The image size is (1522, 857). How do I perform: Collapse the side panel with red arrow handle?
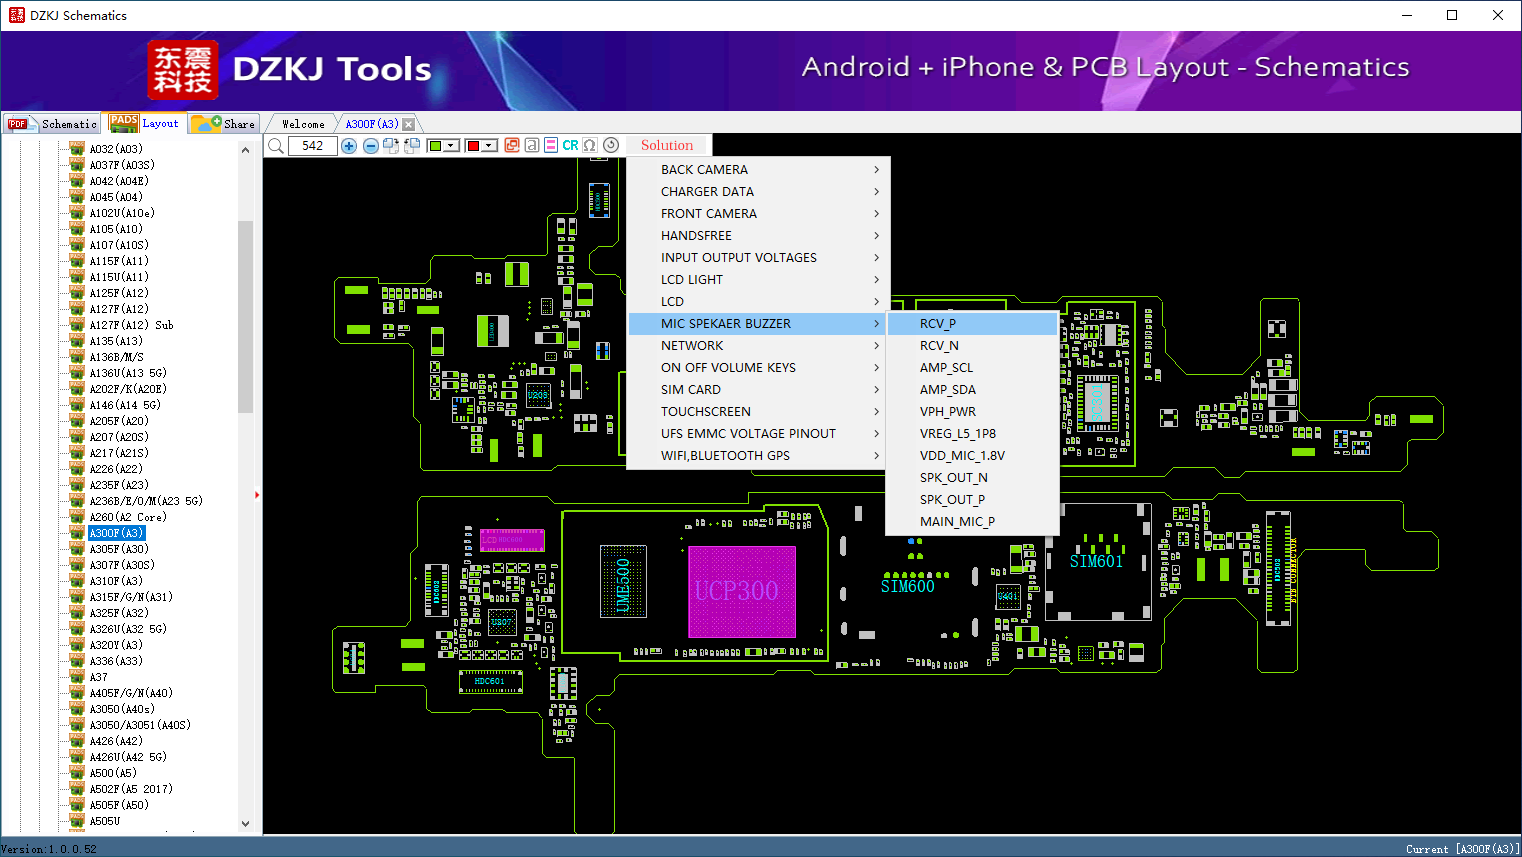258,494
